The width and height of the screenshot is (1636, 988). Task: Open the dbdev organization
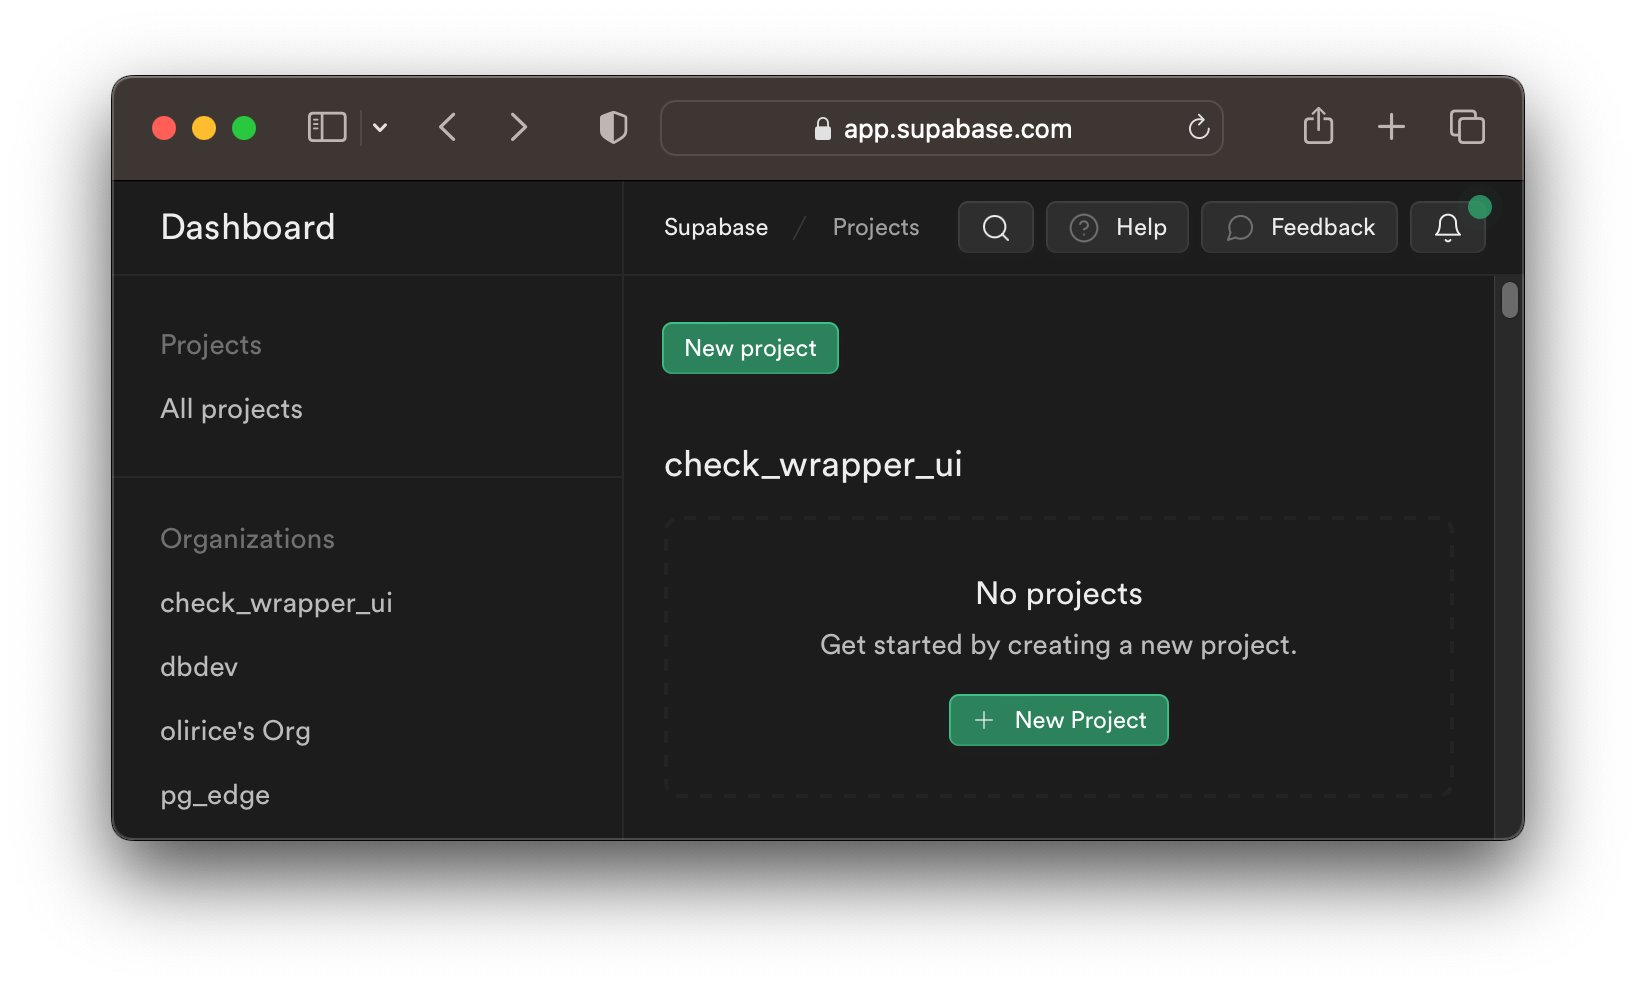[199, 667]
